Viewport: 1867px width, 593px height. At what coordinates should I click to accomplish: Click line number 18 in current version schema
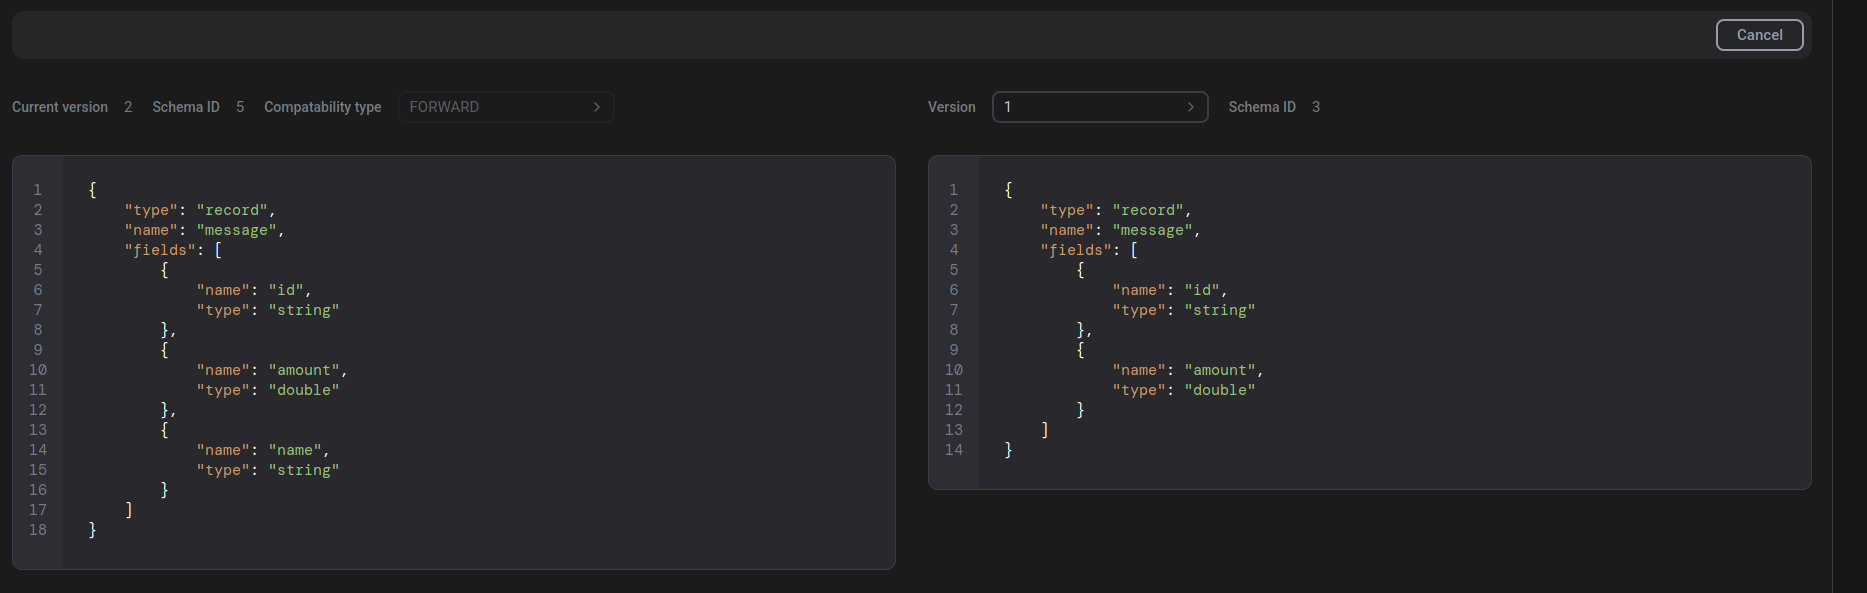pyautogui.click(x=38, y=530)
